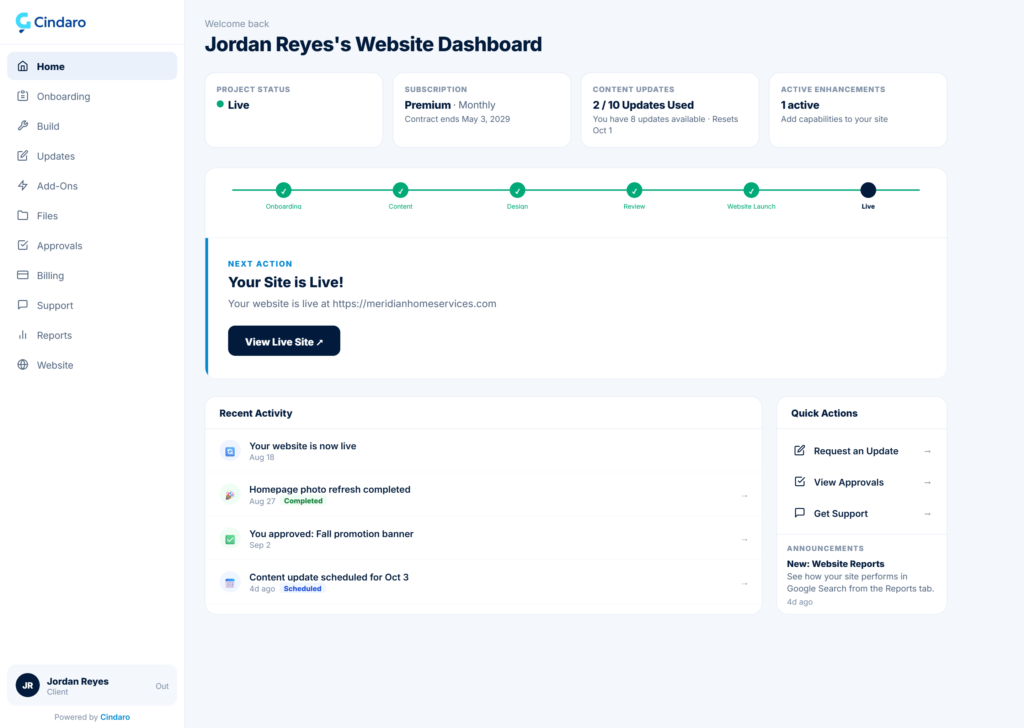The width and height of the screenshot is (1024, 728).
Task: Click 'You approved: Fall promotion banner' entry
Action: 483,539
